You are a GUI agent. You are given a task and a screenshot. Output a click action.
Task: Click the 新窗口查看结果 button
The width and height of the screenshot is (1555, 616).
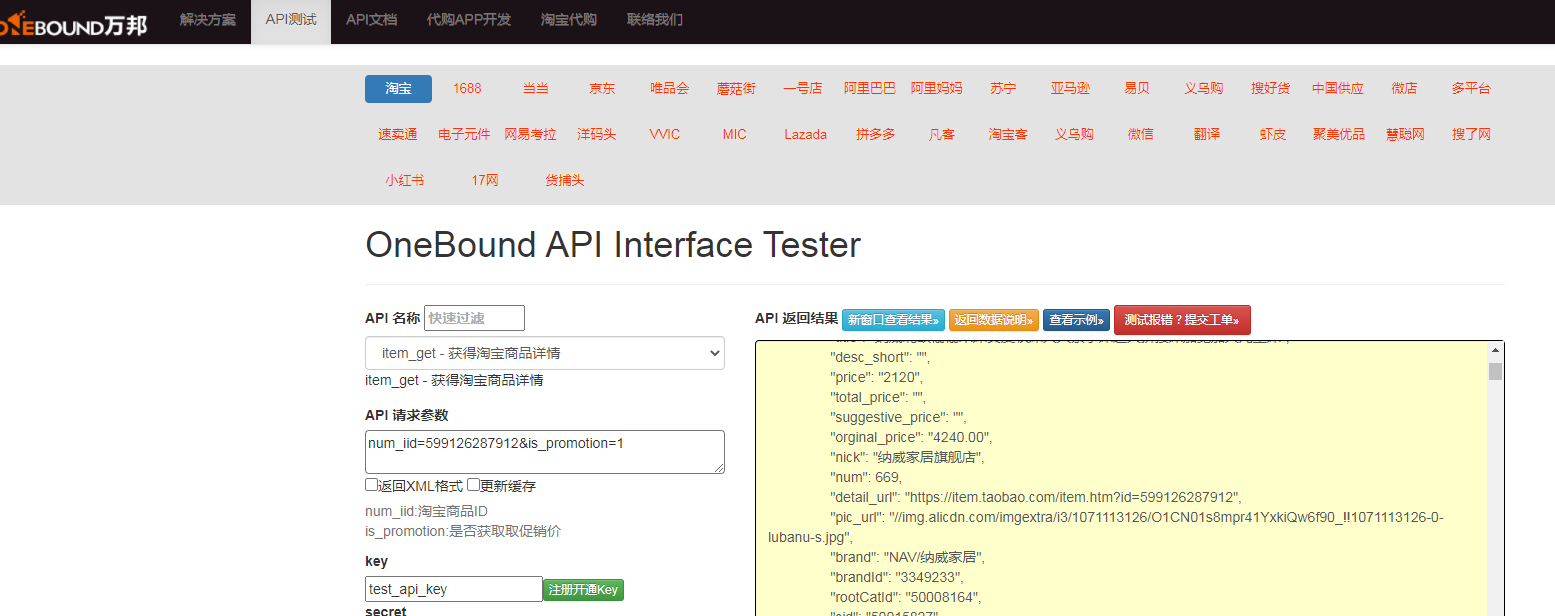[x=893, y=320]
